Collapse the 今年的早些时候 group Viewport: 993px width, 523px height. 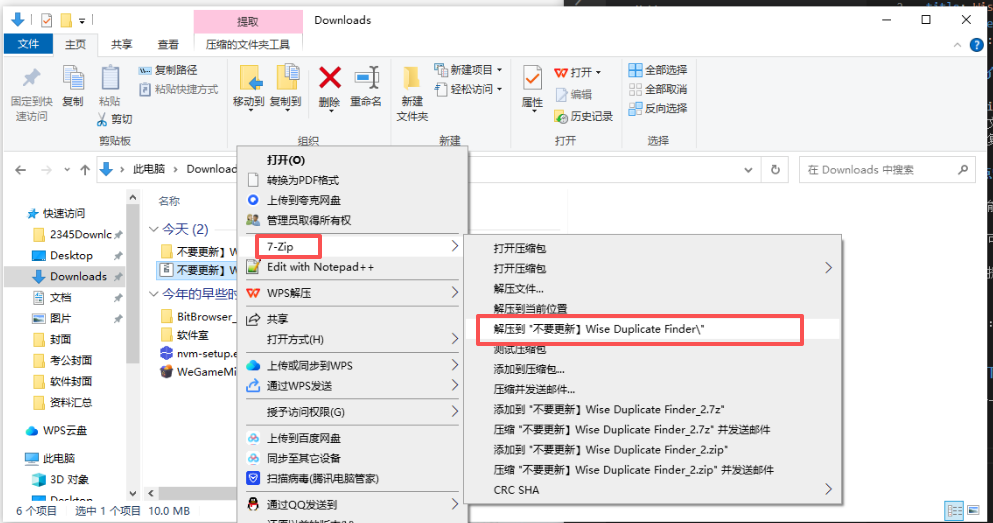pyautogui.click(x=153, y=293)
